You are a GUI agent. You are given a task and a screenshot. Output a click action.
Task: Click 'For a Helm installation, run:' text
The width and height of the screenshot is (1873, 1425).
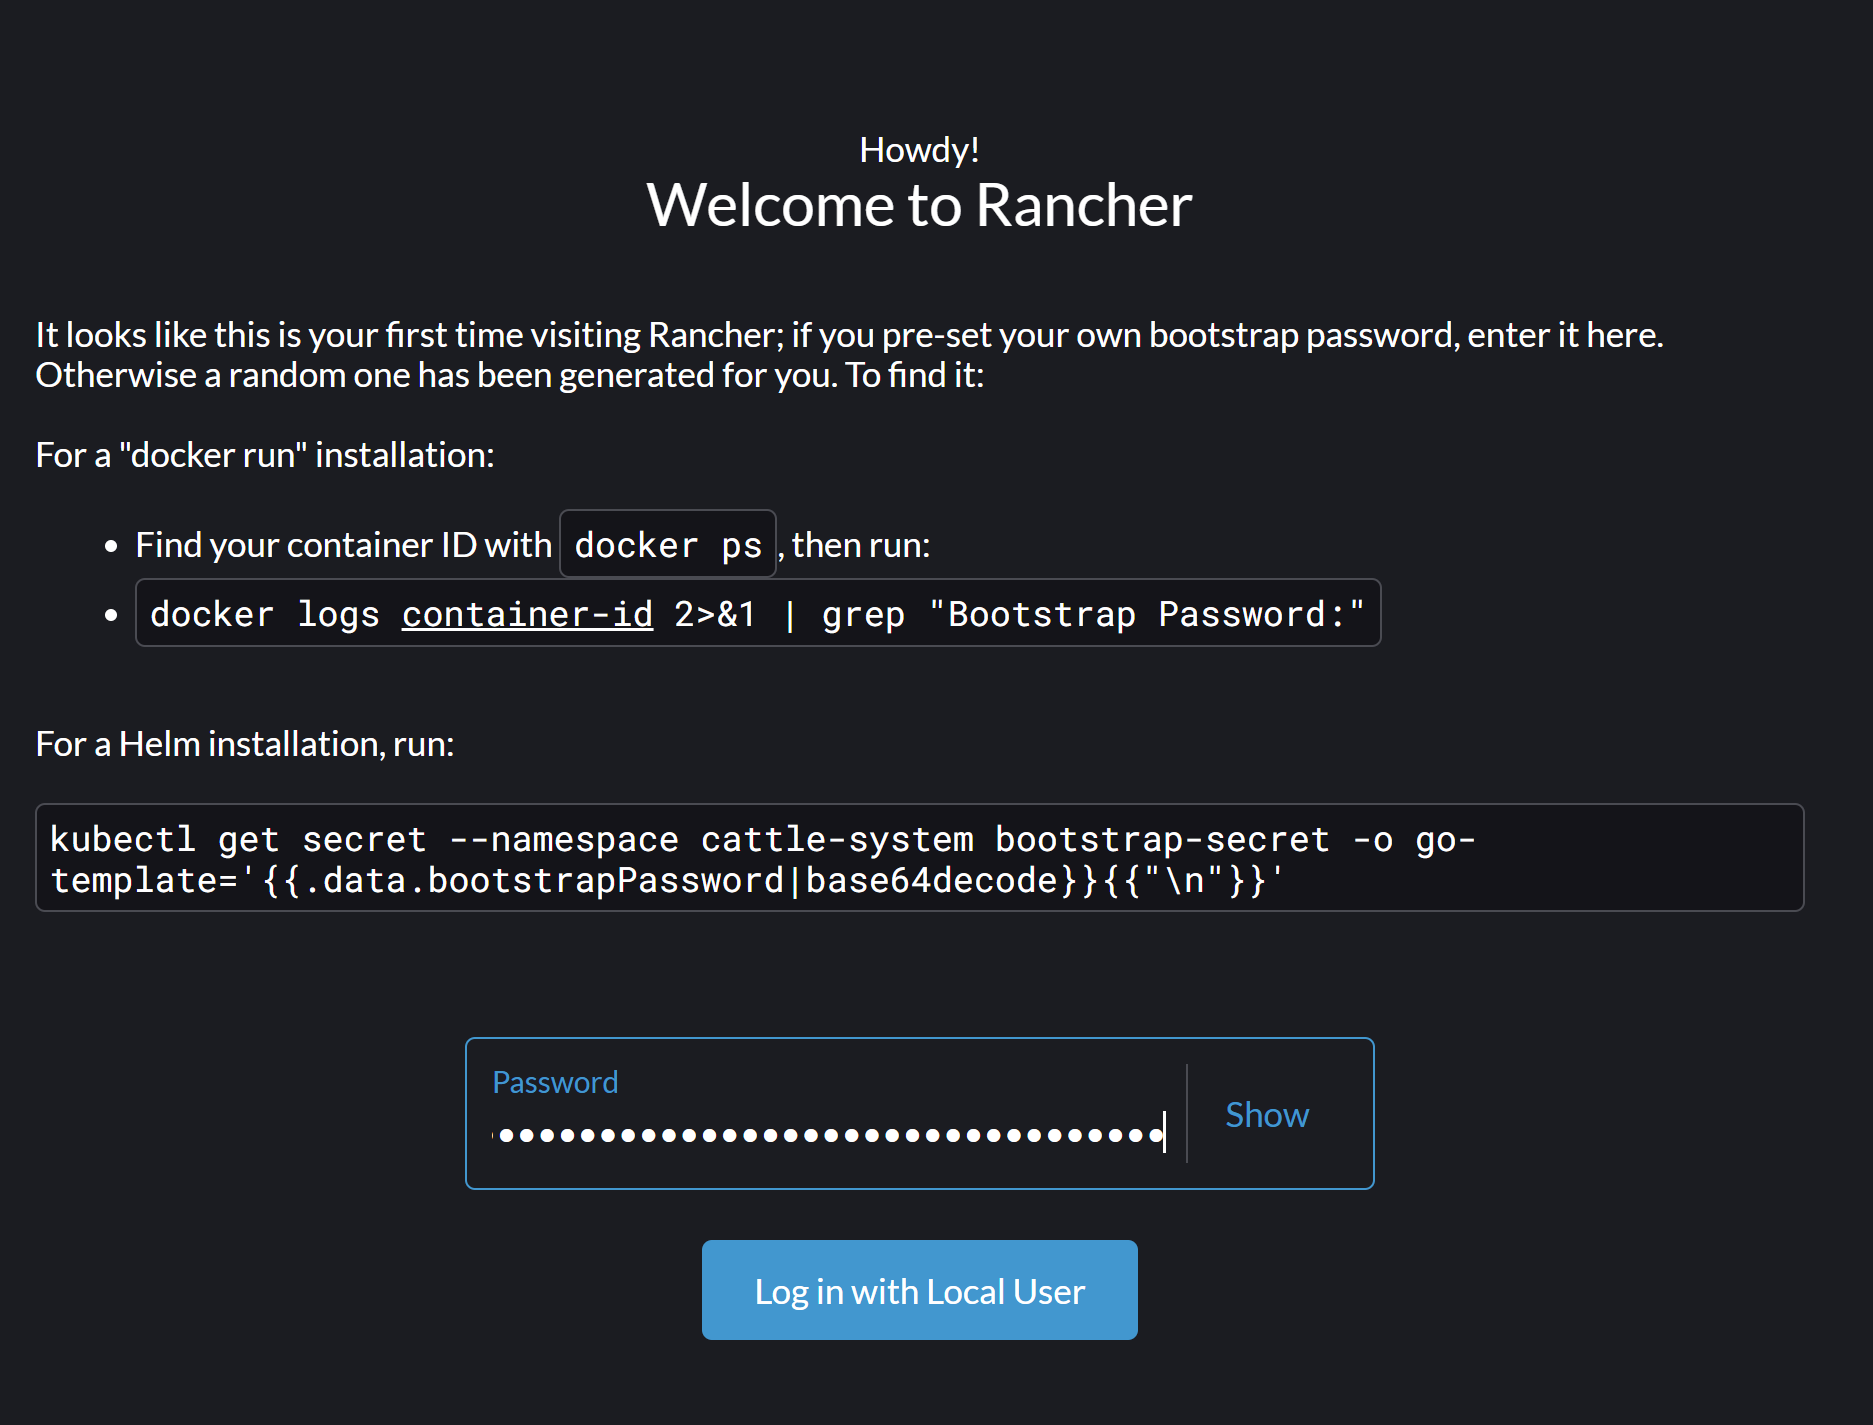245,744
